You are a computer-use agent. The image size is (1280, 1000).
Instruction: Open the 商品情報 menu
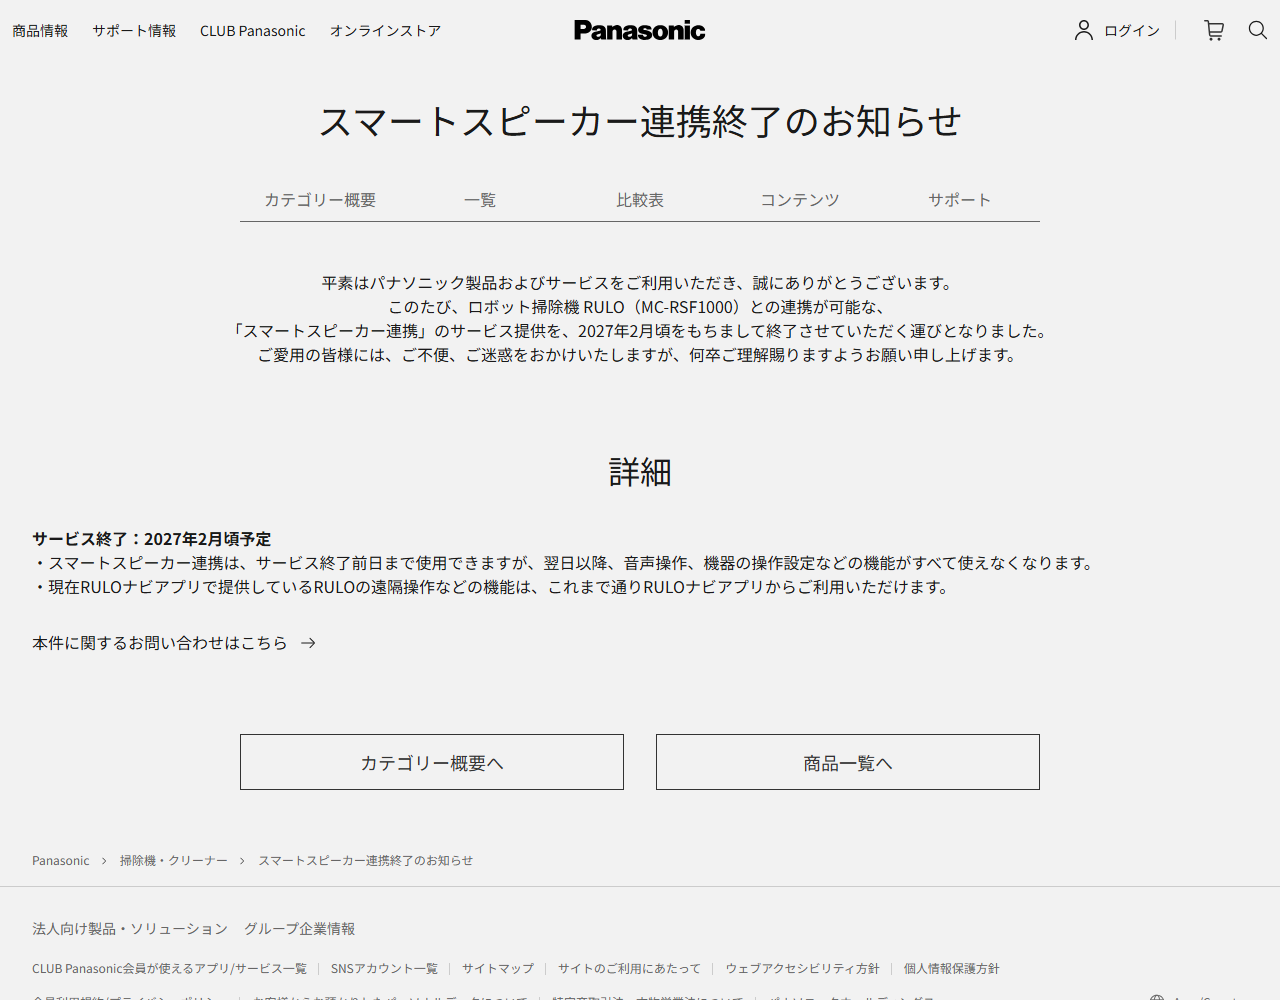click(40, 31)
